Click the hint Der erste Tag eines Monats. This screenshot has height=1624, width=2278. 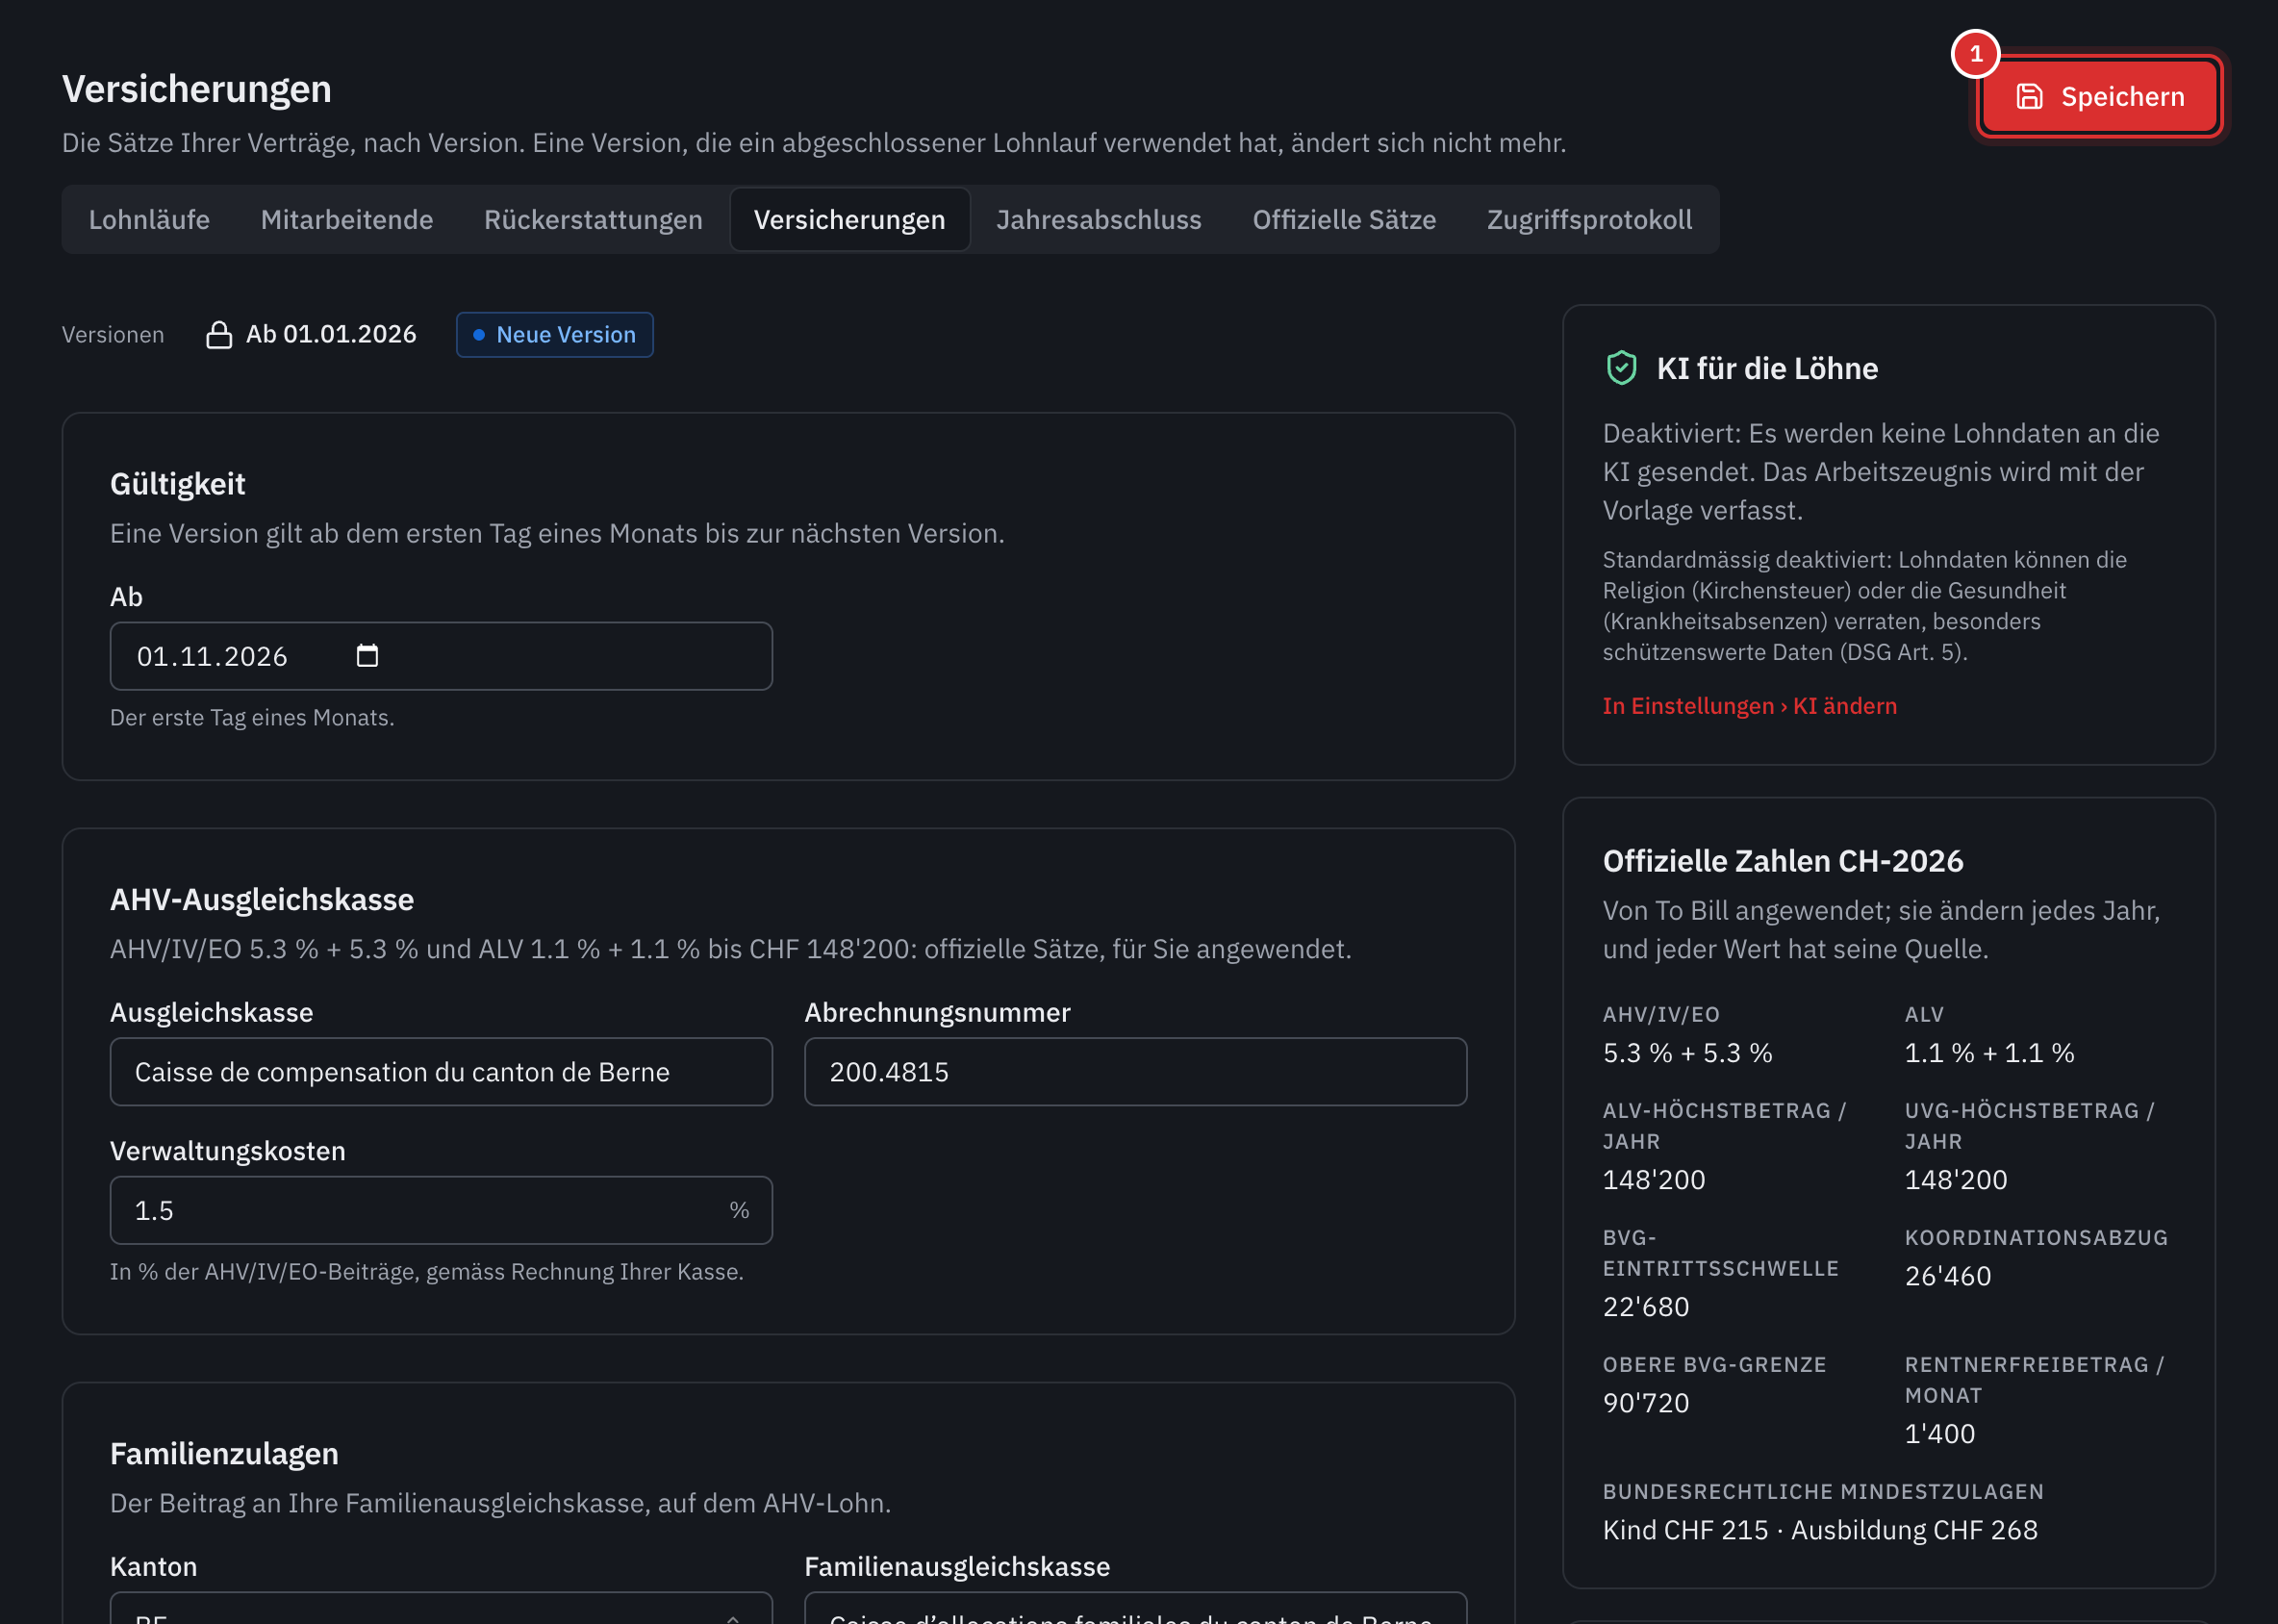252,717
